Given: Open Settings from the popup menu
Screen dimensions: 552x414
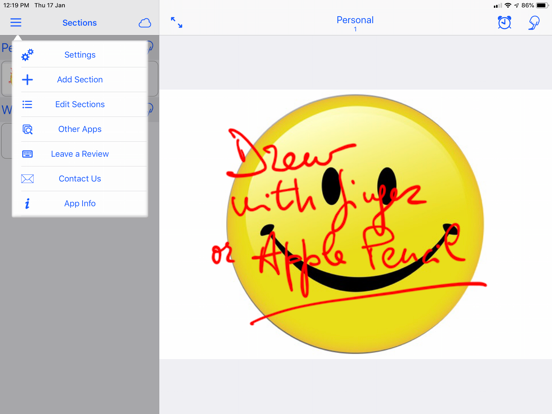Looking at the screenshot, I should coord(80,55).
